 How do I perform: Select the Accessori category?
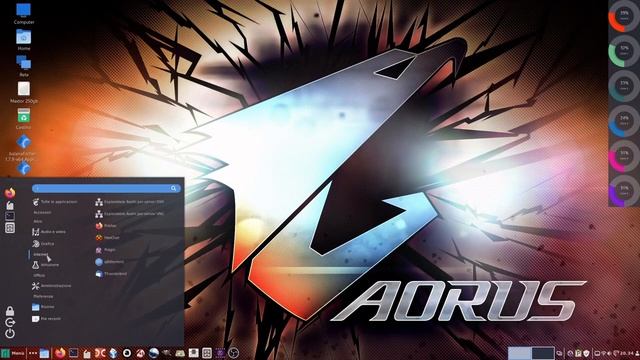[42, 212]
